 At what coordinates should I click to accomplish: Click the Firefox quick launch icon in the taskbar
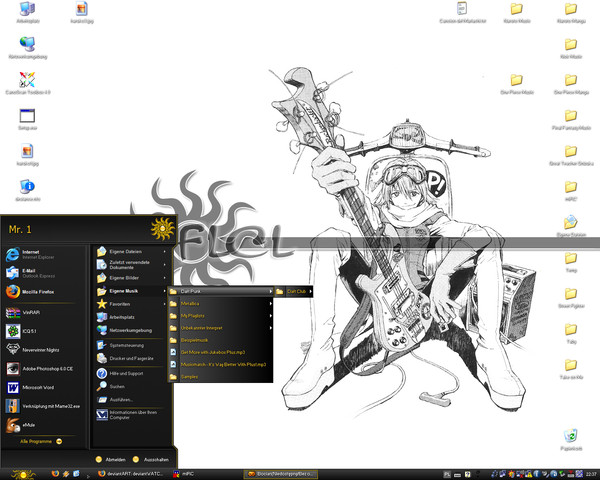(x=55, y=474)
